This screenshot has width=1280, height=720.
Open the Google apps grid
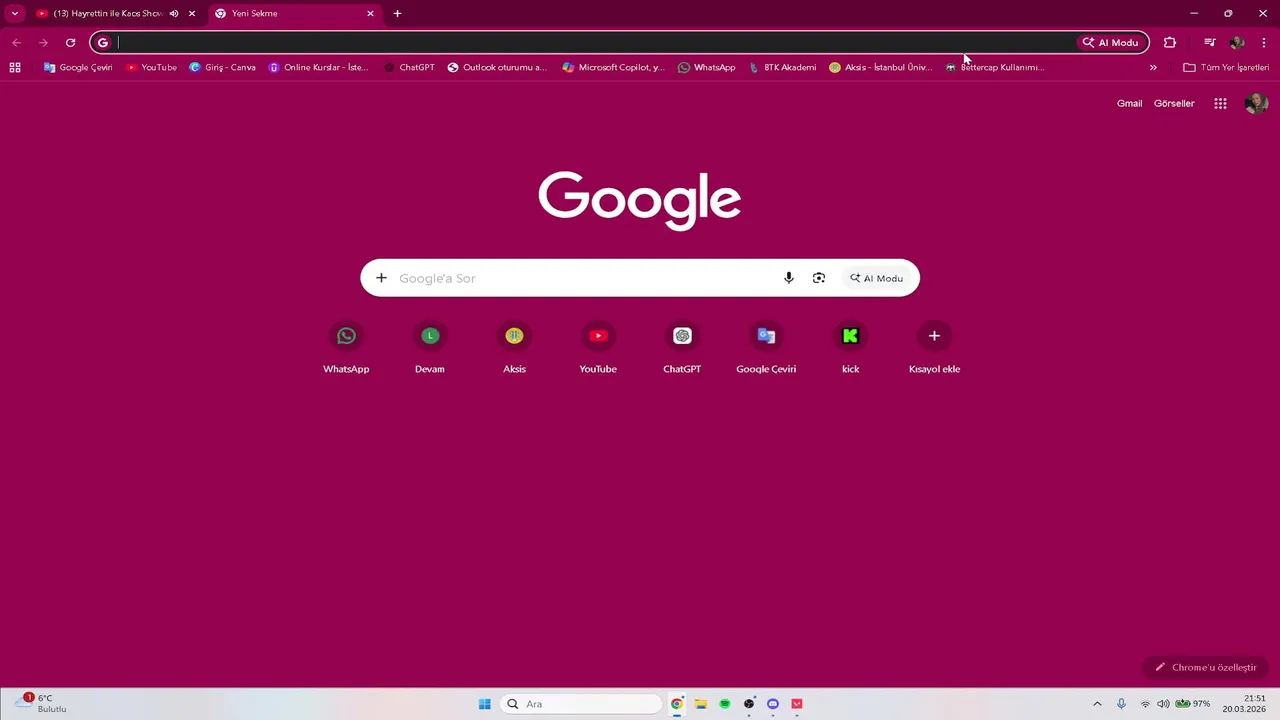1220,103
